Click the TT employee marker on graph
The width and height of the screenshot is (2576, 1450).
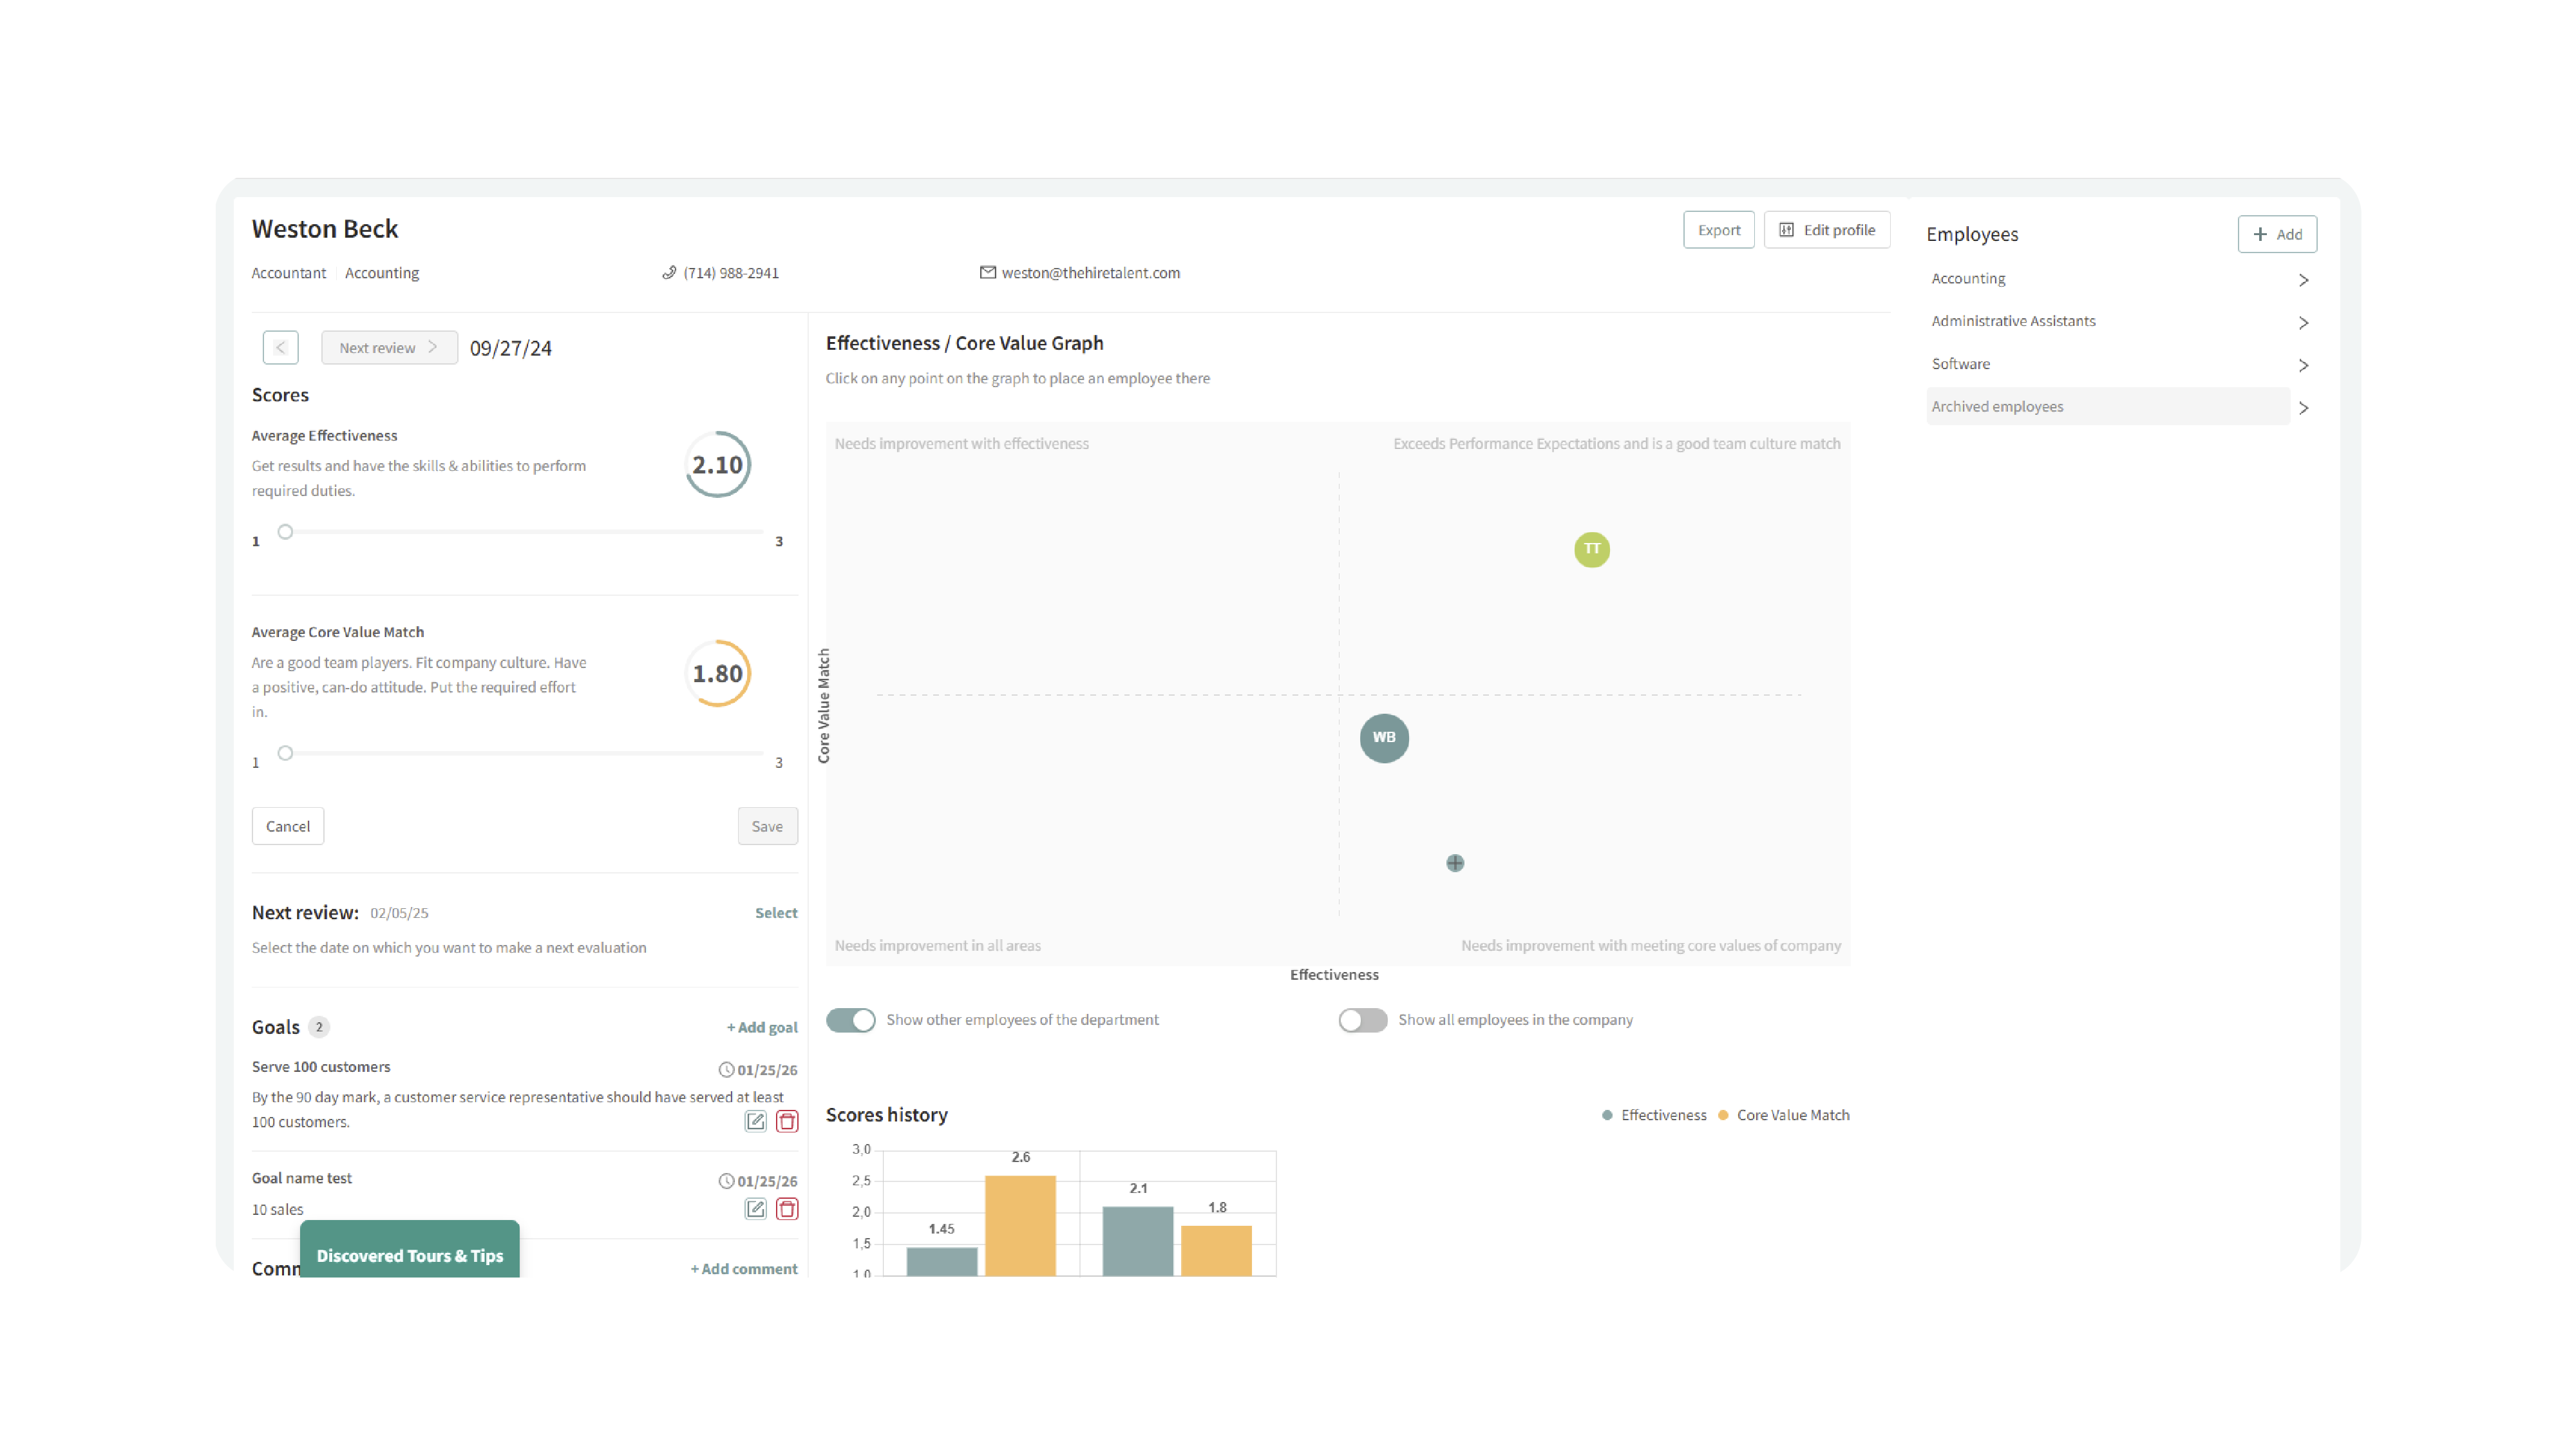1591,549
